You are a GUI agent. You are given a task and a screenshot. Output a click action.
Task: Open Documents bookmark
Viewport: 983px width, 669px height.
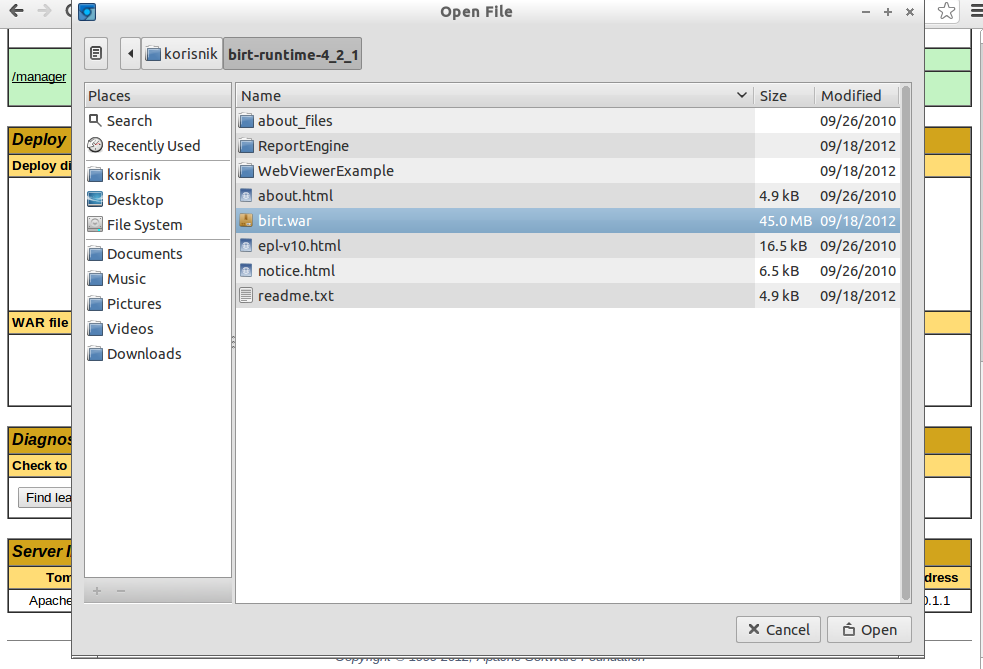(158, 253)
